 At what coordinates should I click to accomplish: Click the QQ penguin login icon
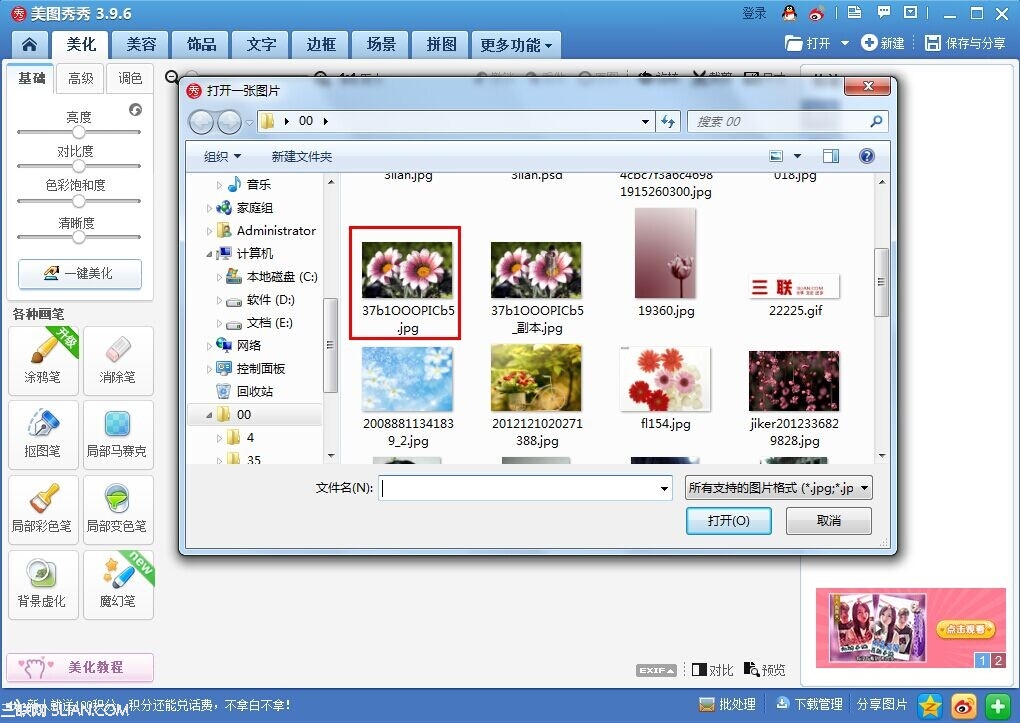tap(789, 13)
